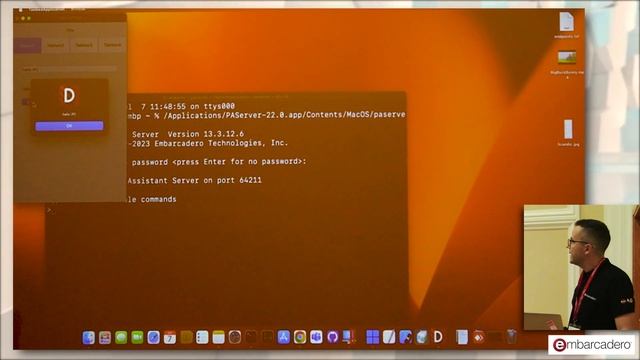The height and width of the screenshot is (360, 640).
Task: Click the blue OK button in dialog
Action: pos(69,126)
